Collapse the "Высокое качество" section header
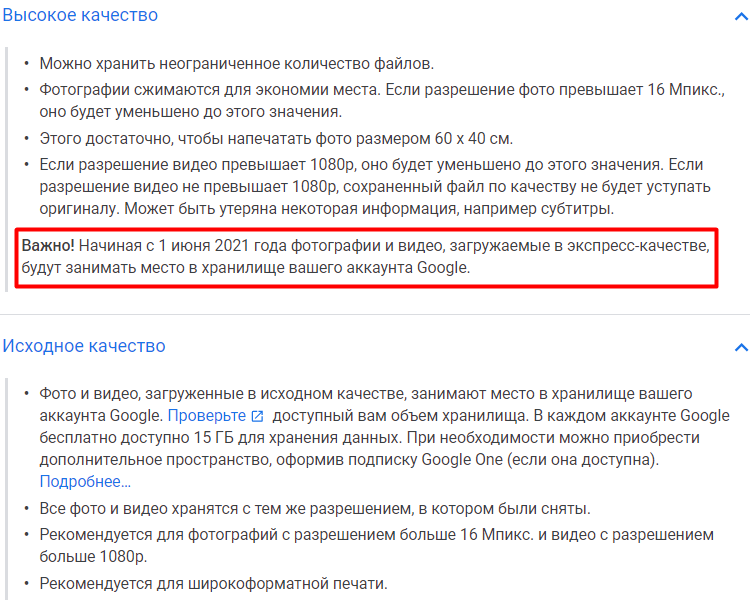 [80, 16]
